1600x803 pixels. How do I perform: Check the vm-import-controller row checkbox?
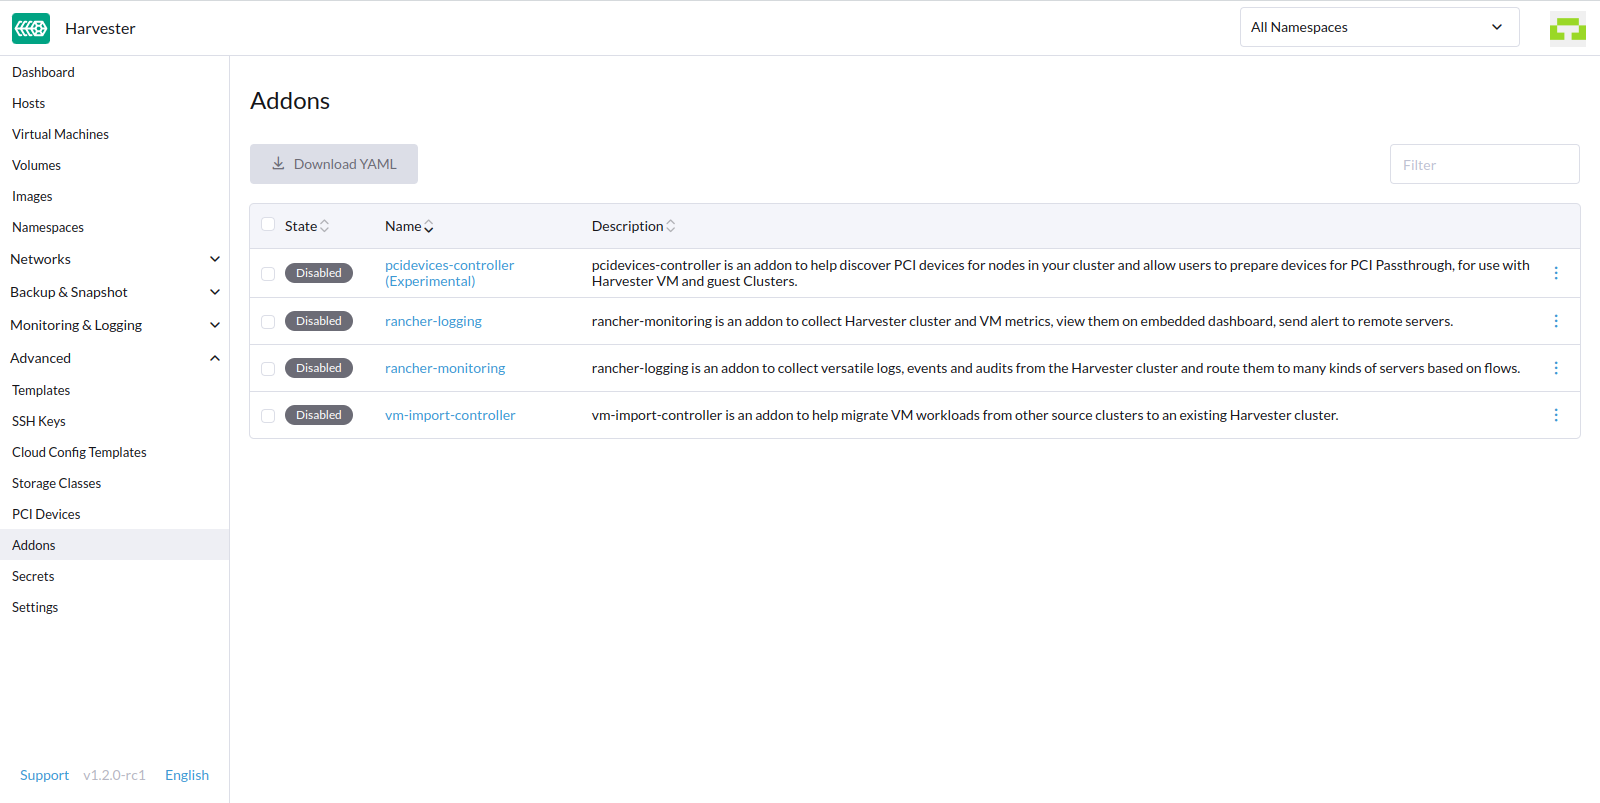click(x=268, y=416)
